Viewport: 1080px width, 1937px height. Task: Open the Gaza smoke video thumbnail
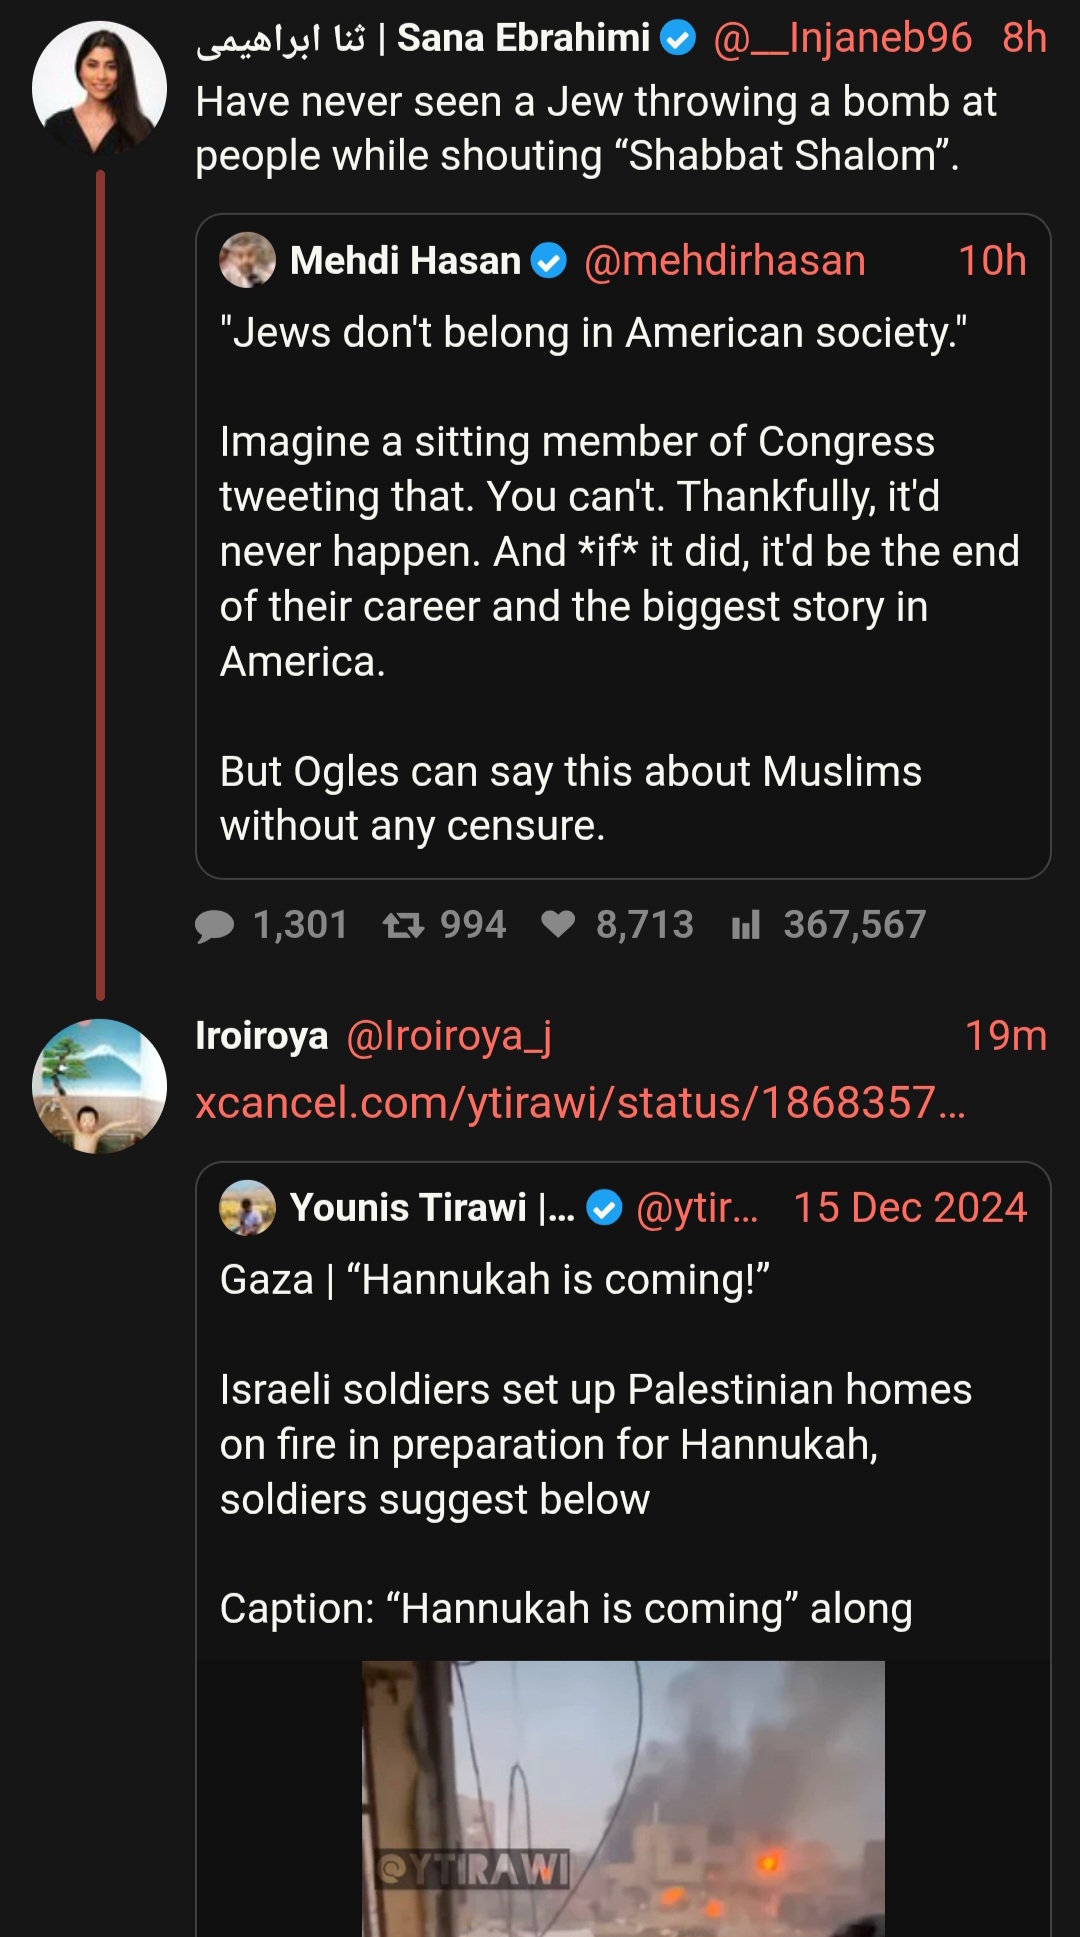coord(623,1798)
